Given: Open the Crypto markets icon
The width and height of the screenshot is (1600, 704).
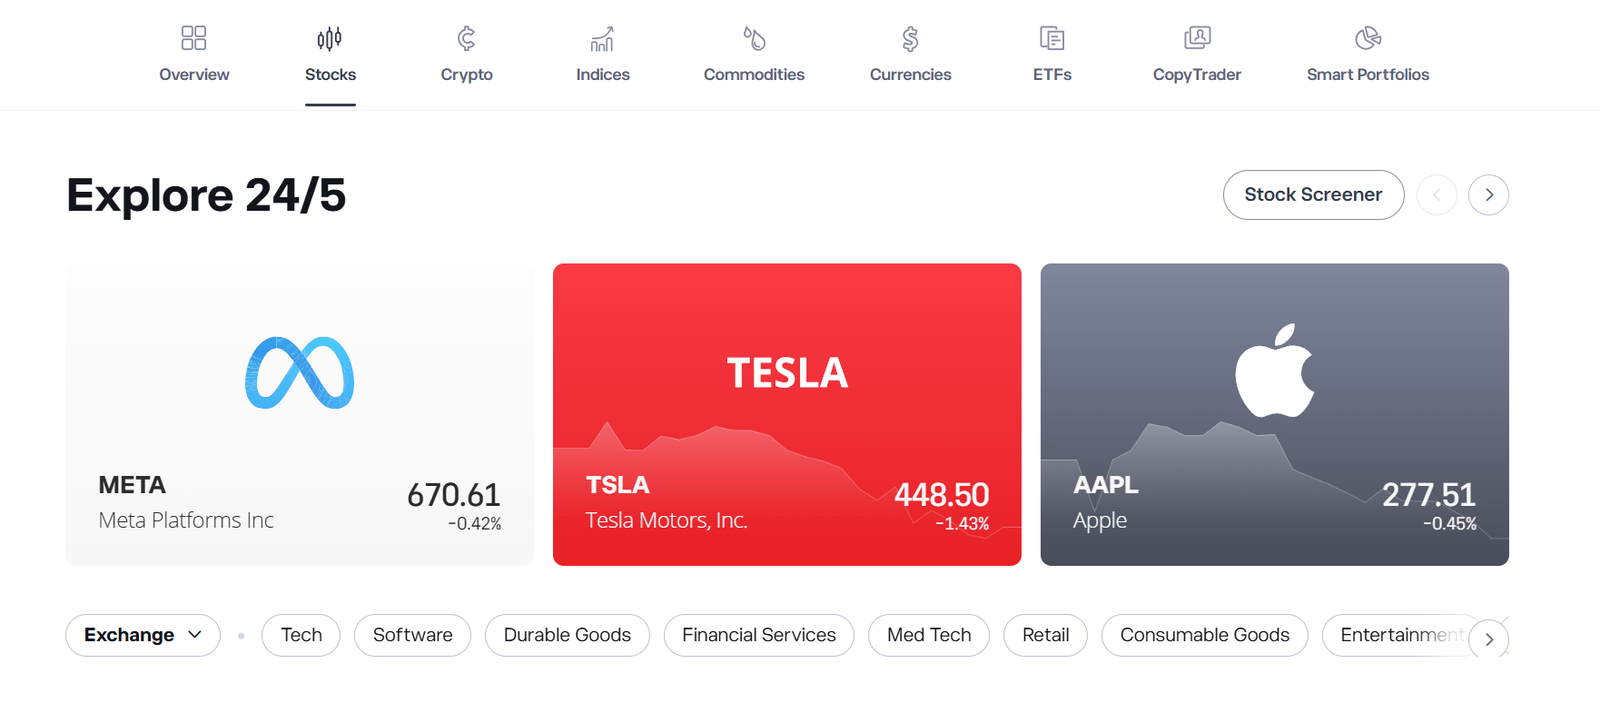Looking at the screenshot, I should click(x=466, y=38).
